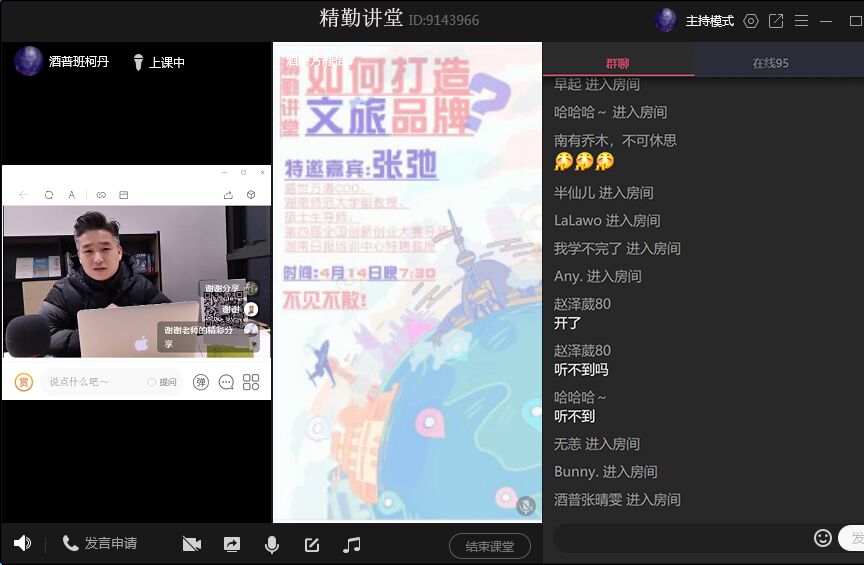Screen dimensions: 864x565
Task: Toggle the 弹 danmaku button
Action: pos(201,382)
